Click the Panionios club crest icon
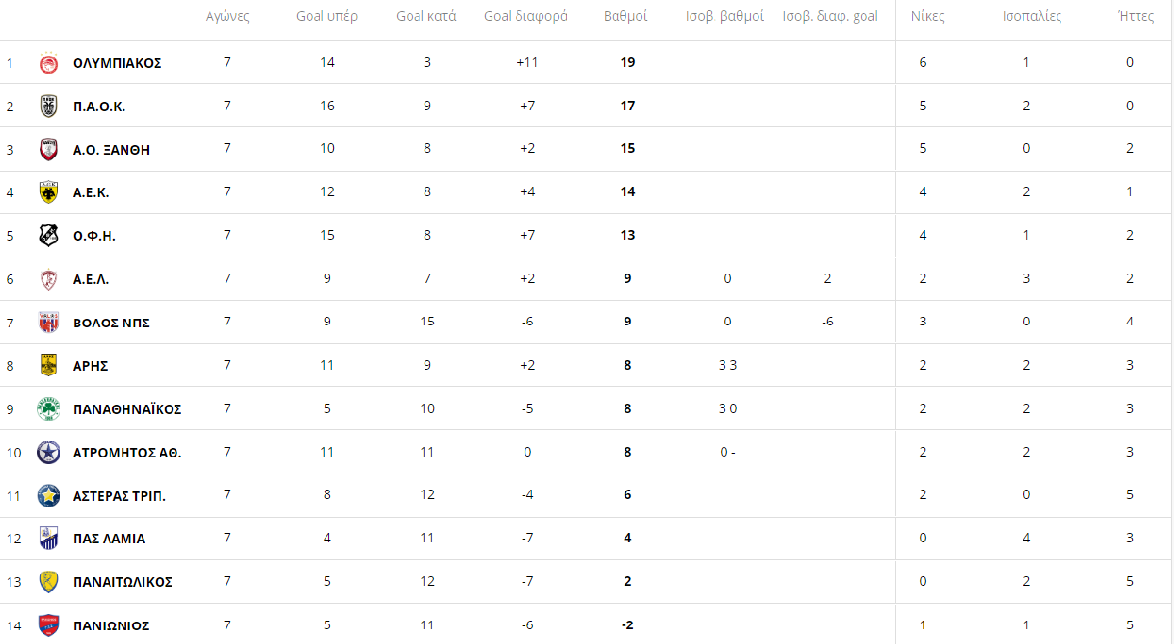1174x644 pixels. [x=48, y=625]
